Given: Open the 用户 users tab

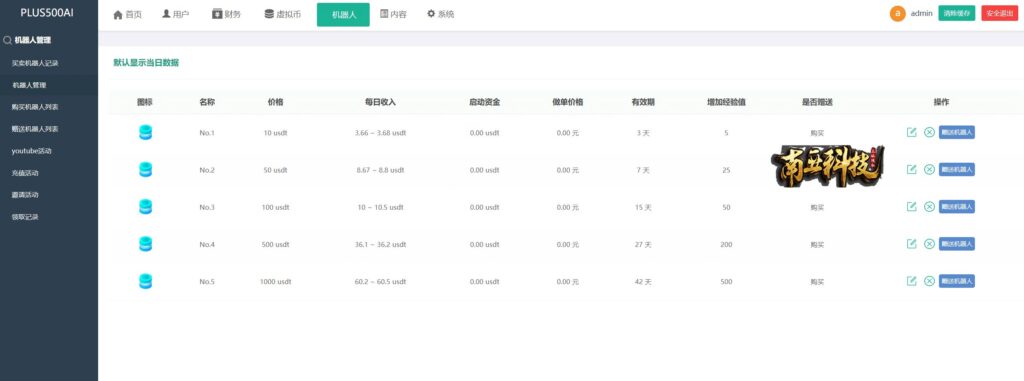Looking at the screenshot, I should pos(176,14).
